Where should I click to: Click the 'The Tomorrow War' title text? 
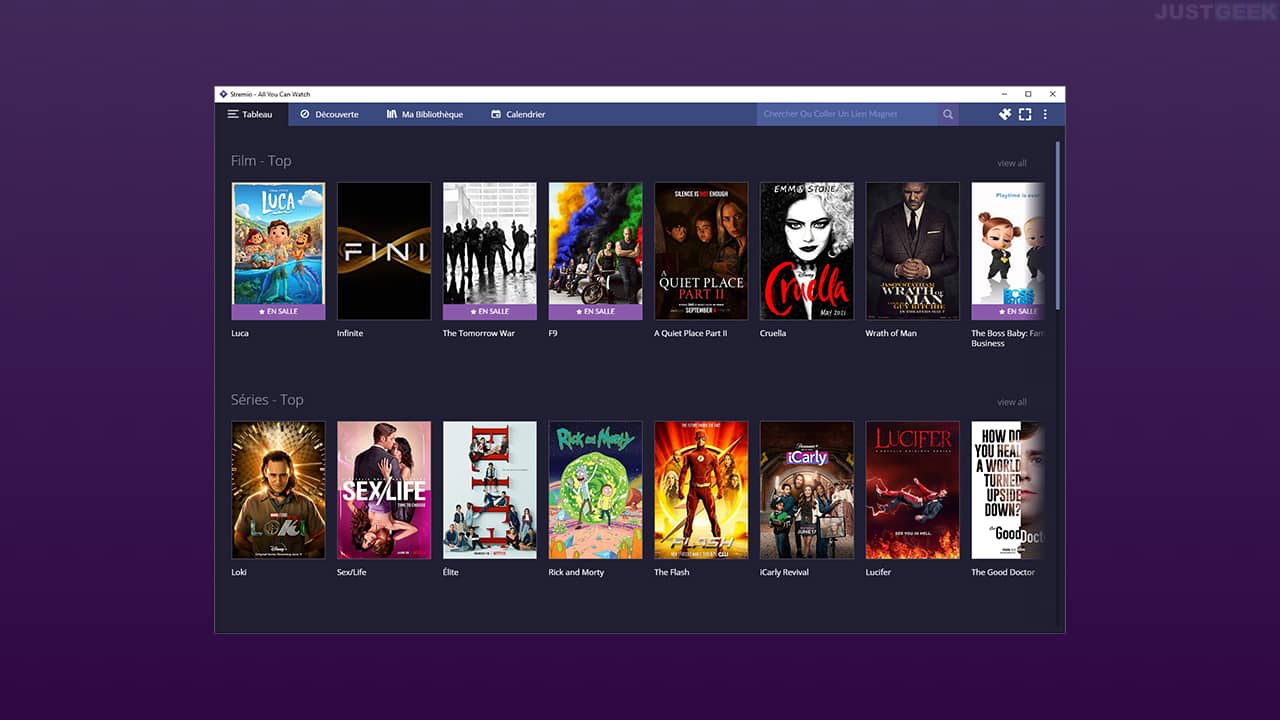479,333
